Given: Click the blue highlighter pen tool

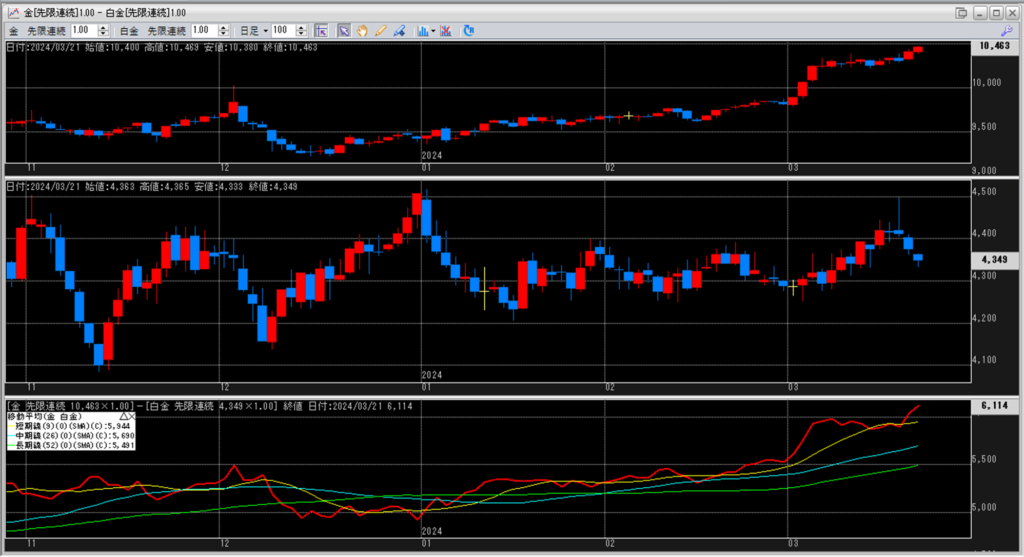Looking at the screenshot, I should click(398, 31).
